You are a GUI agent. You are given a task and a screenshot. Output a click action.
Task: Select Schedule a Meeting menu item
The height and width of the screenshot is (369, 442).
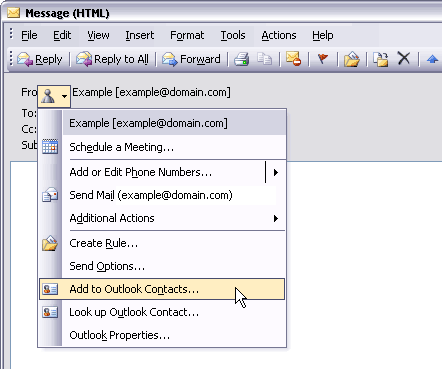pos(162,147)
